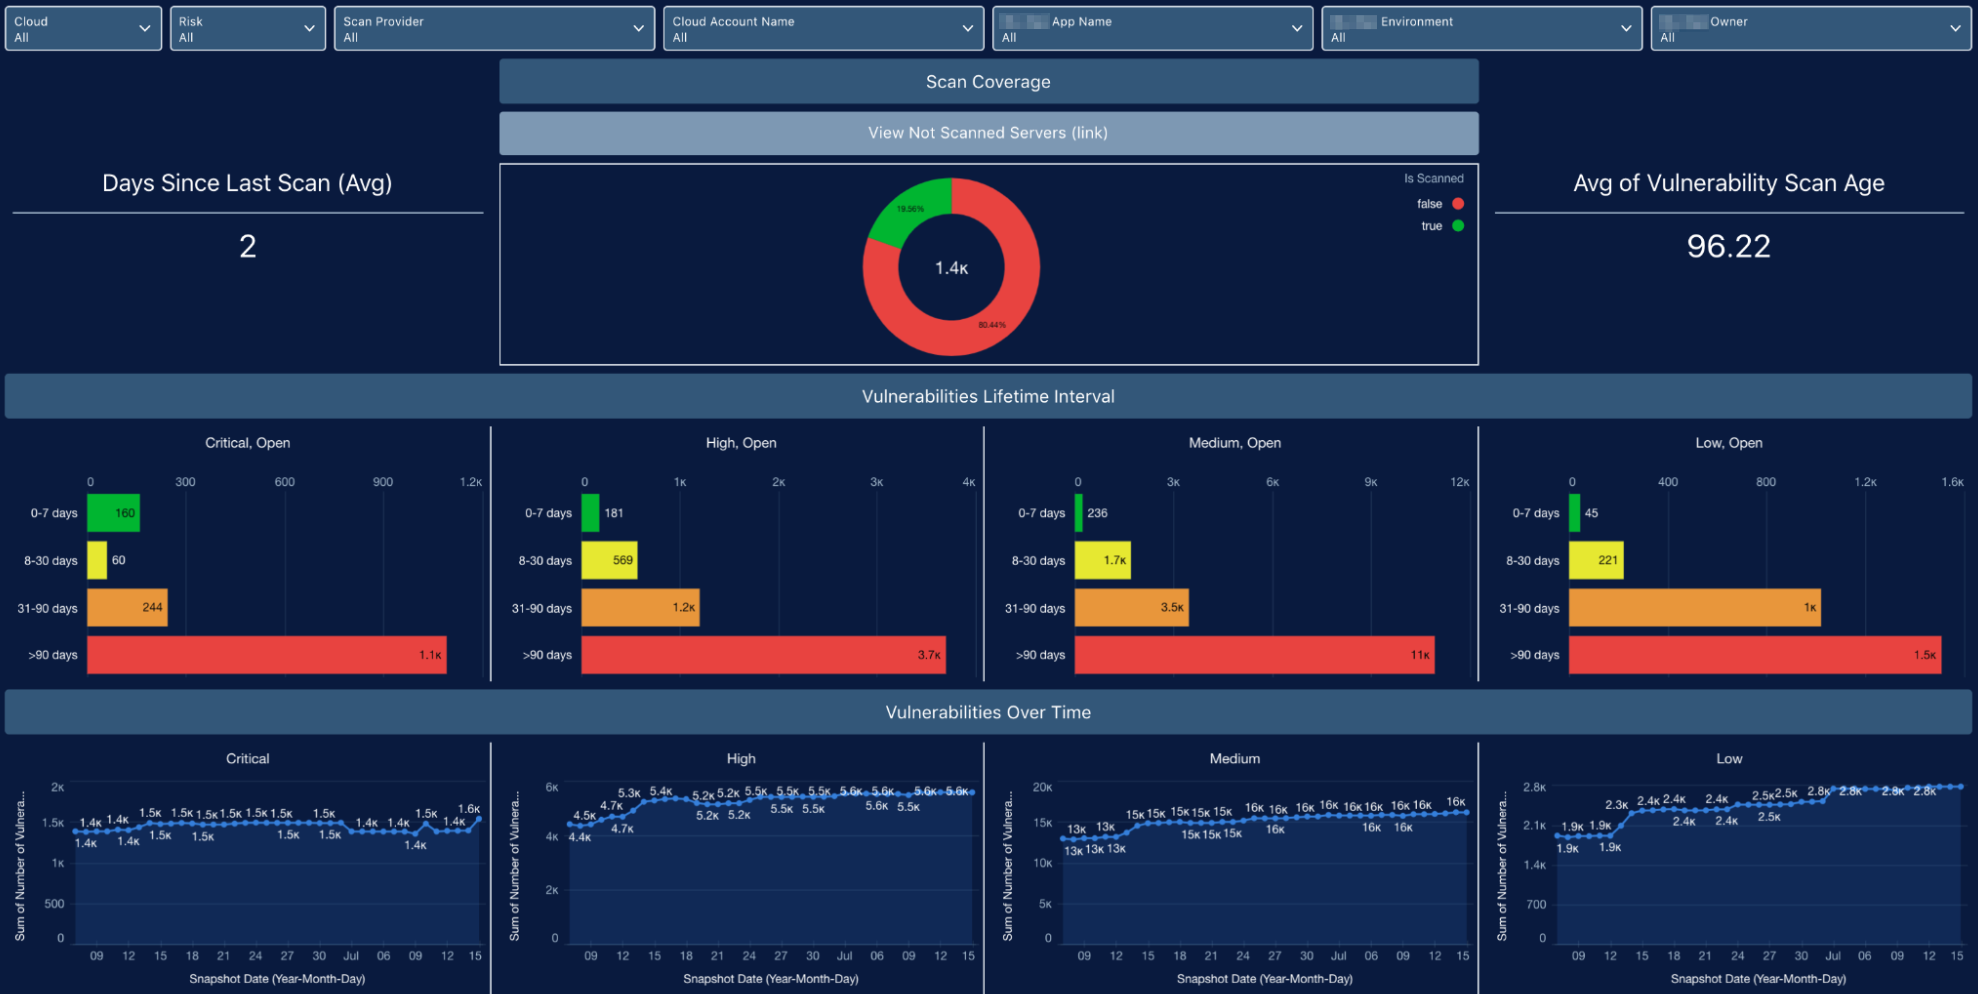Open the Cloud Account Name dropdown
Viewport: 1978px width, 994px height.
822,28
